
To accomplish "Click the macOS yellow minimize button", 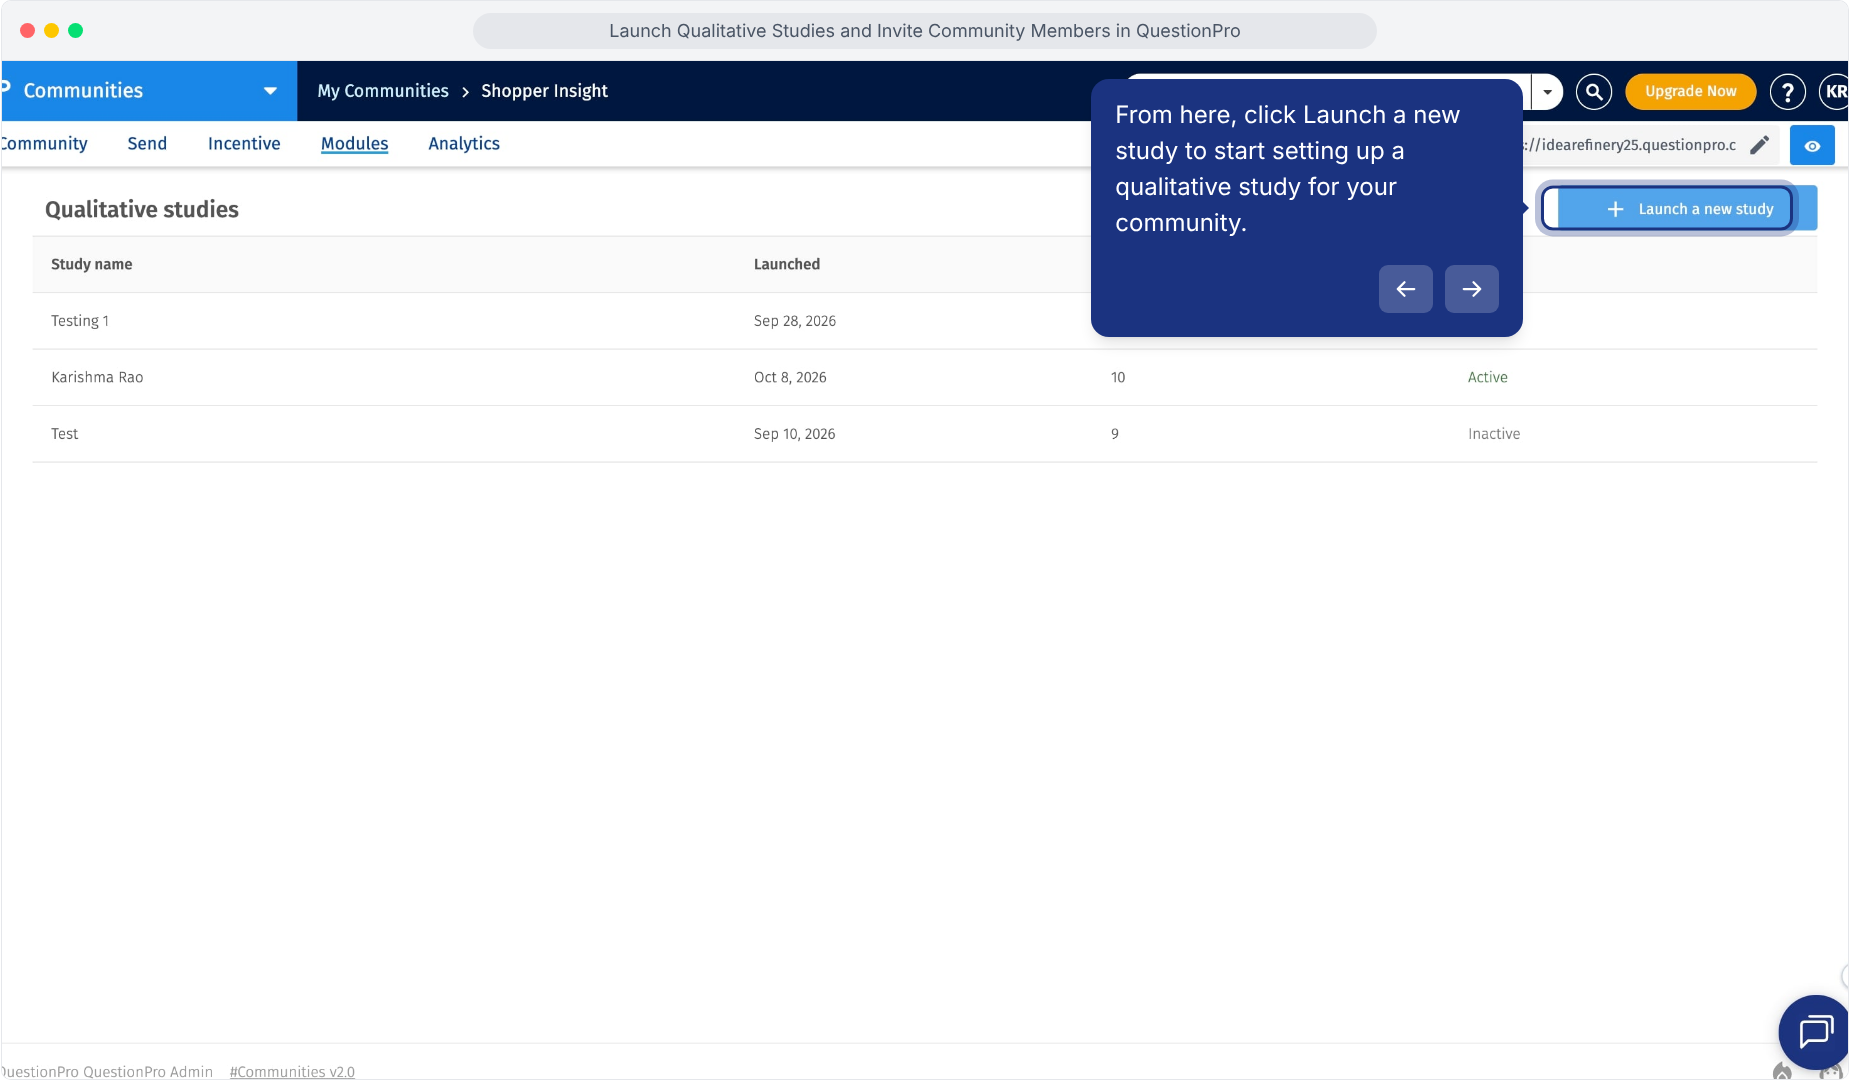I will [x=51, y=30].
